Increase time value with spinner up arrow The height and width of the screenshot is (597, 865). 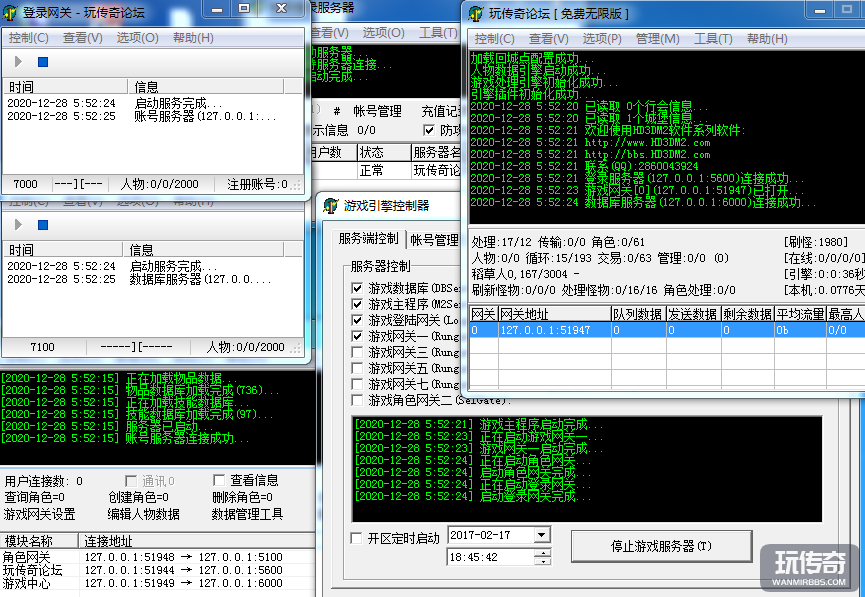click(x=542, y=553)
